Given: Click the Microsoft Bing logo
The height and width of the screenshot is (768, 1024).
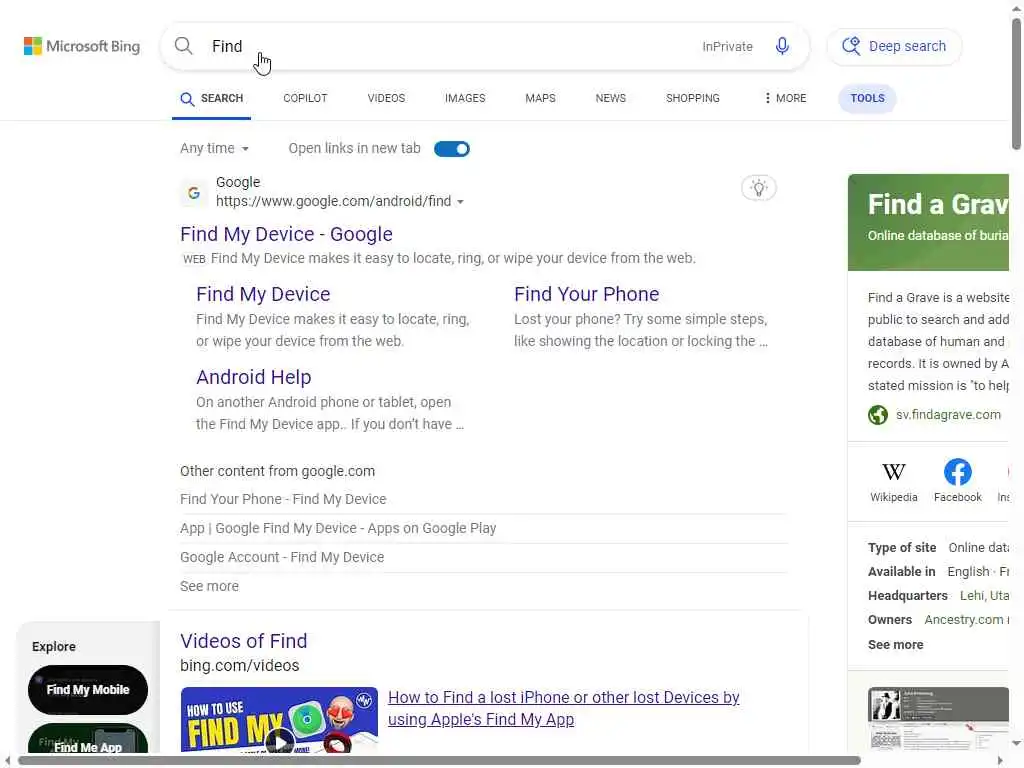Looking at the screenshot, I should 82,46.
